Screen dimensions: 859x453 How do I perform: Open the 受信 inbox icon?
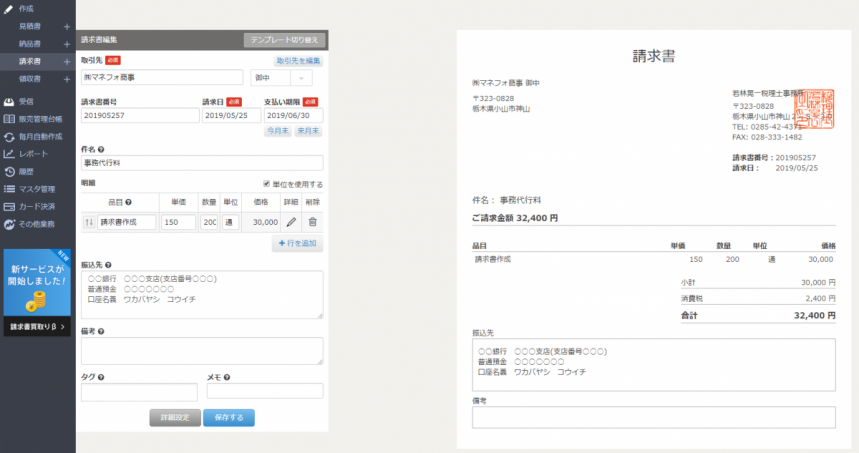(x=9, y=101)
